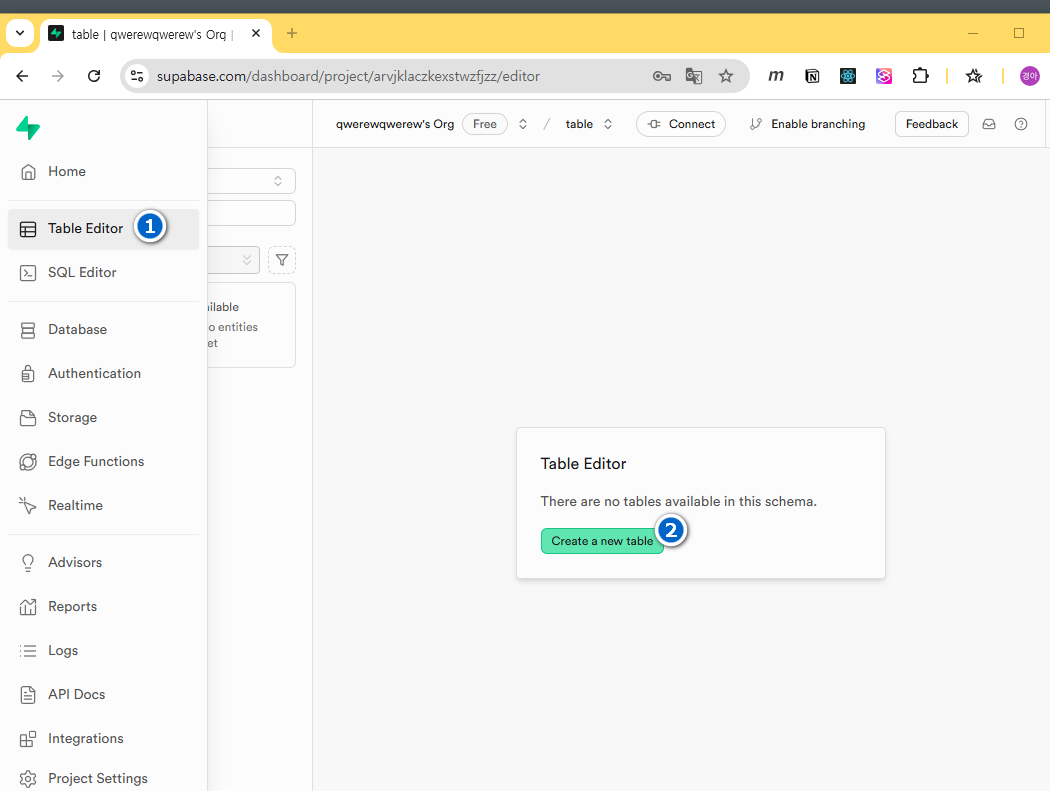Click the Supabase logo icon

[x=28, y=127]
